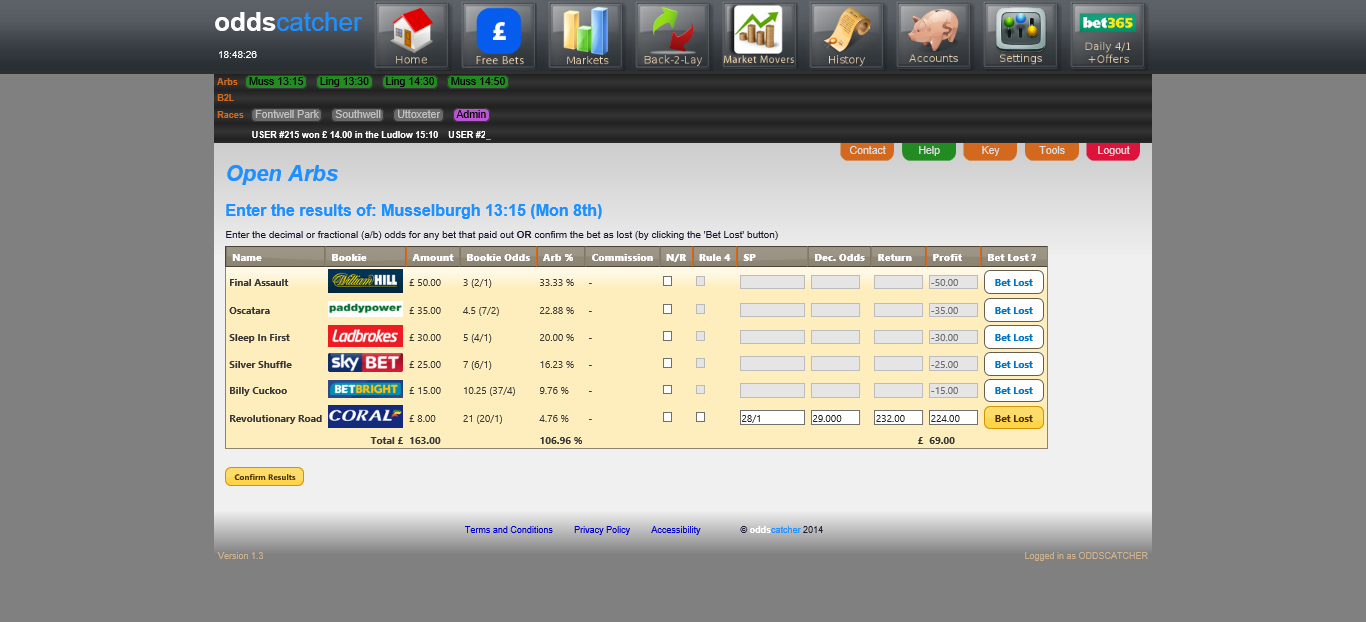Mark Sleep In First as Bet Lost
Image resolution: width=1366 pixels, height=622 pixels.
coord(1014,337)
